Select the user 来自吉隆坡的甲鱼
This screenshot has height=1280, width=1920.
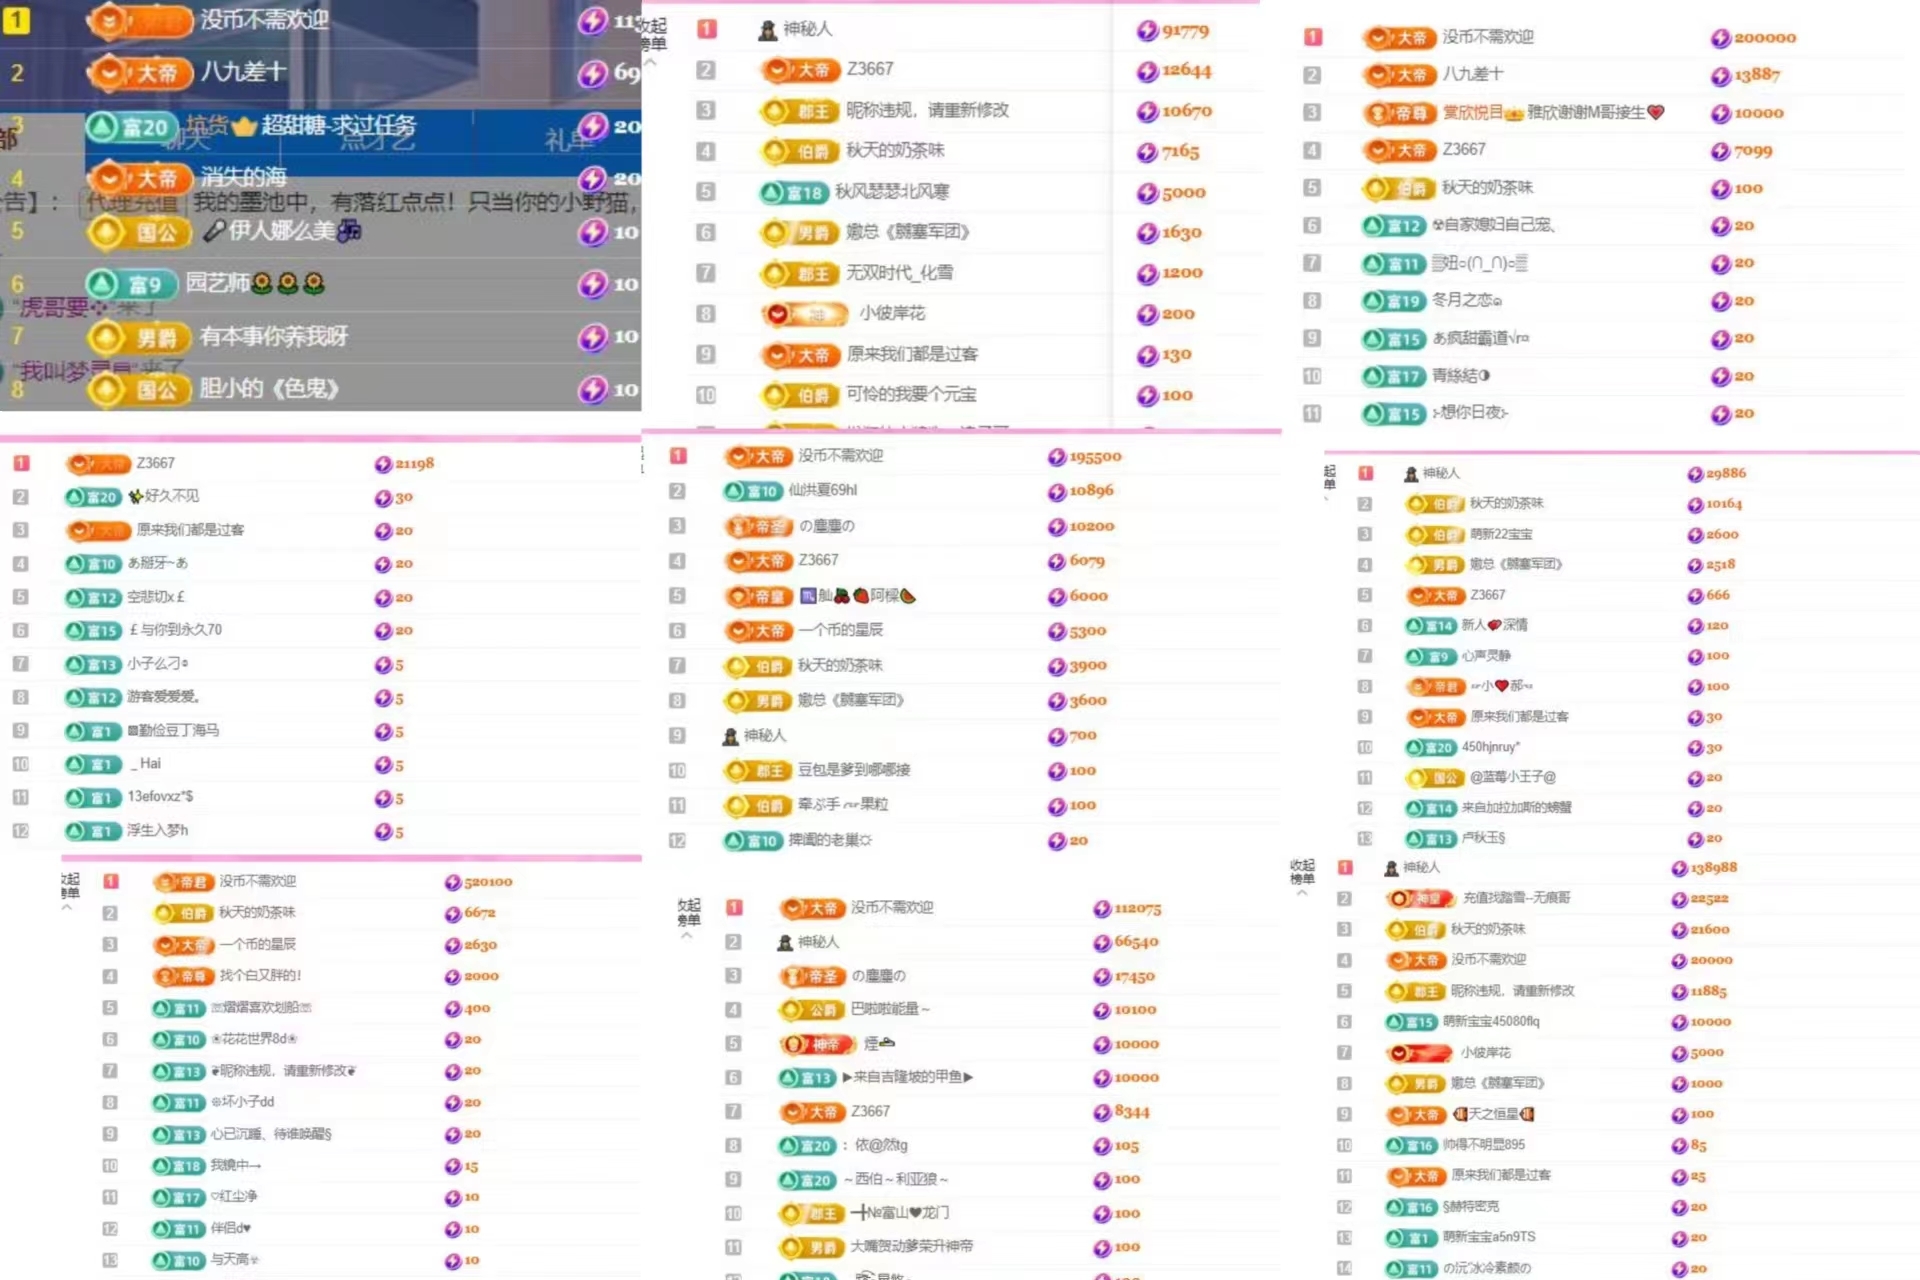[908, 1077]
